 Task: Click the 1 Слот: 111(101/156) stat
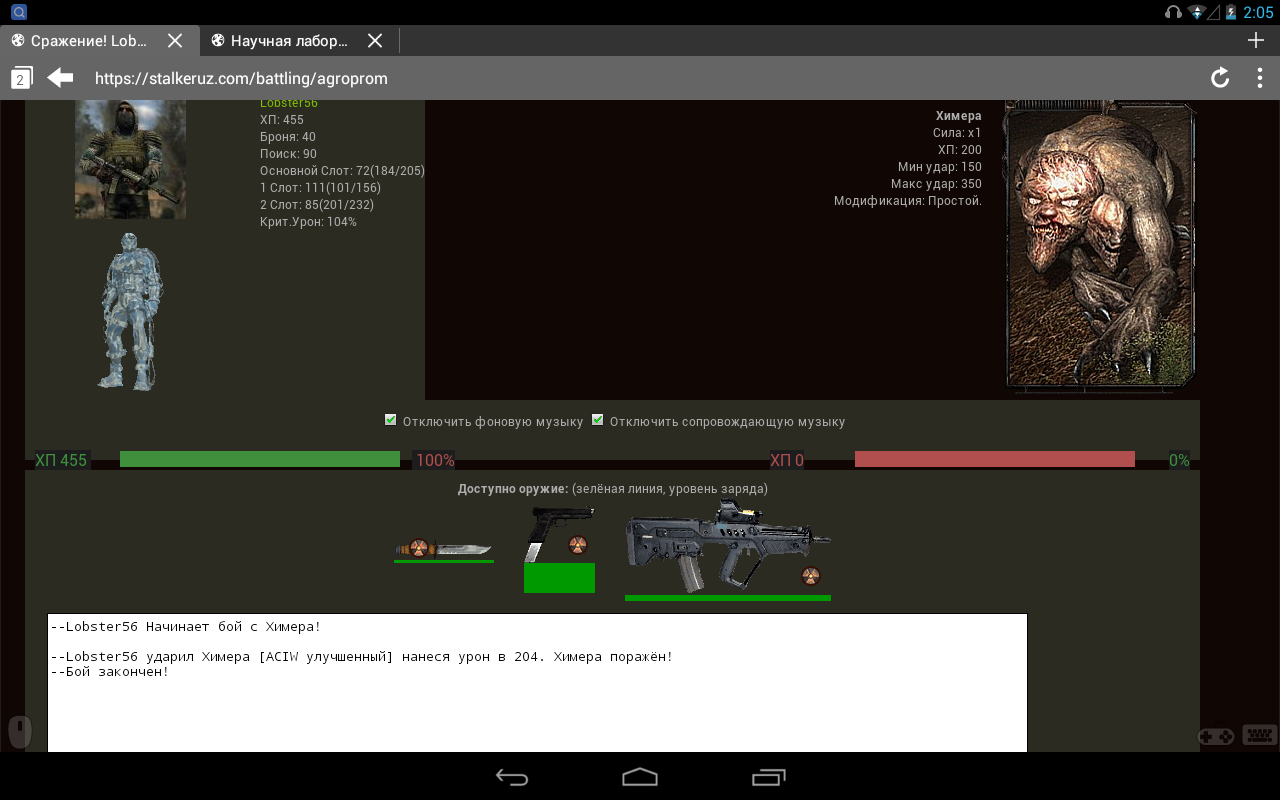coord(320,188)
